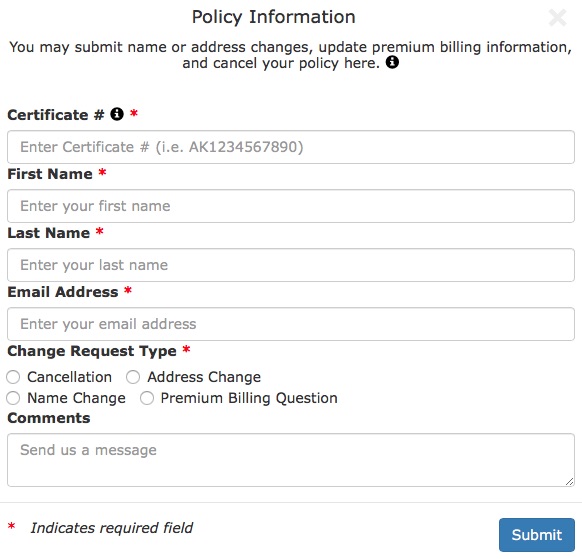Click the Certificate # field label
This screenshot has height=559, width=582.
coord(56,115)
